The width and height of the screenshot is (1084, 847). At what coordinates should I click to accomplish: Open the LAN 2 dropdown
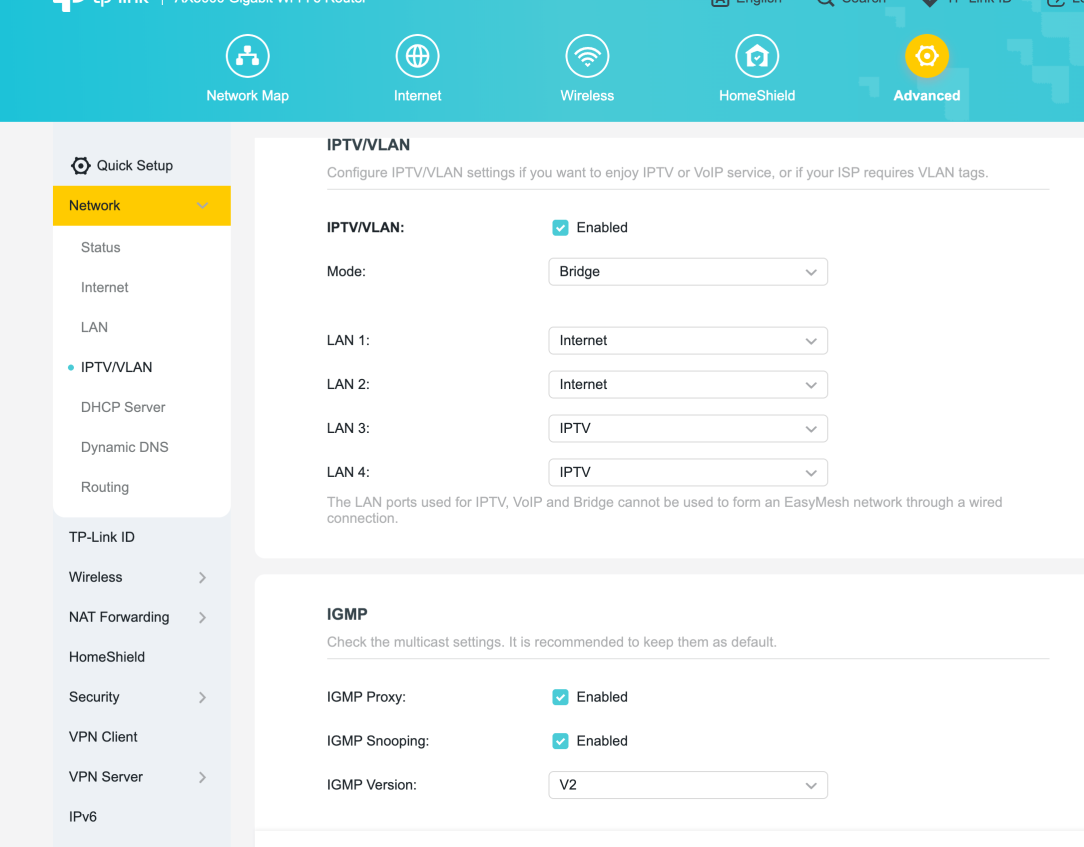coord(688,384)
